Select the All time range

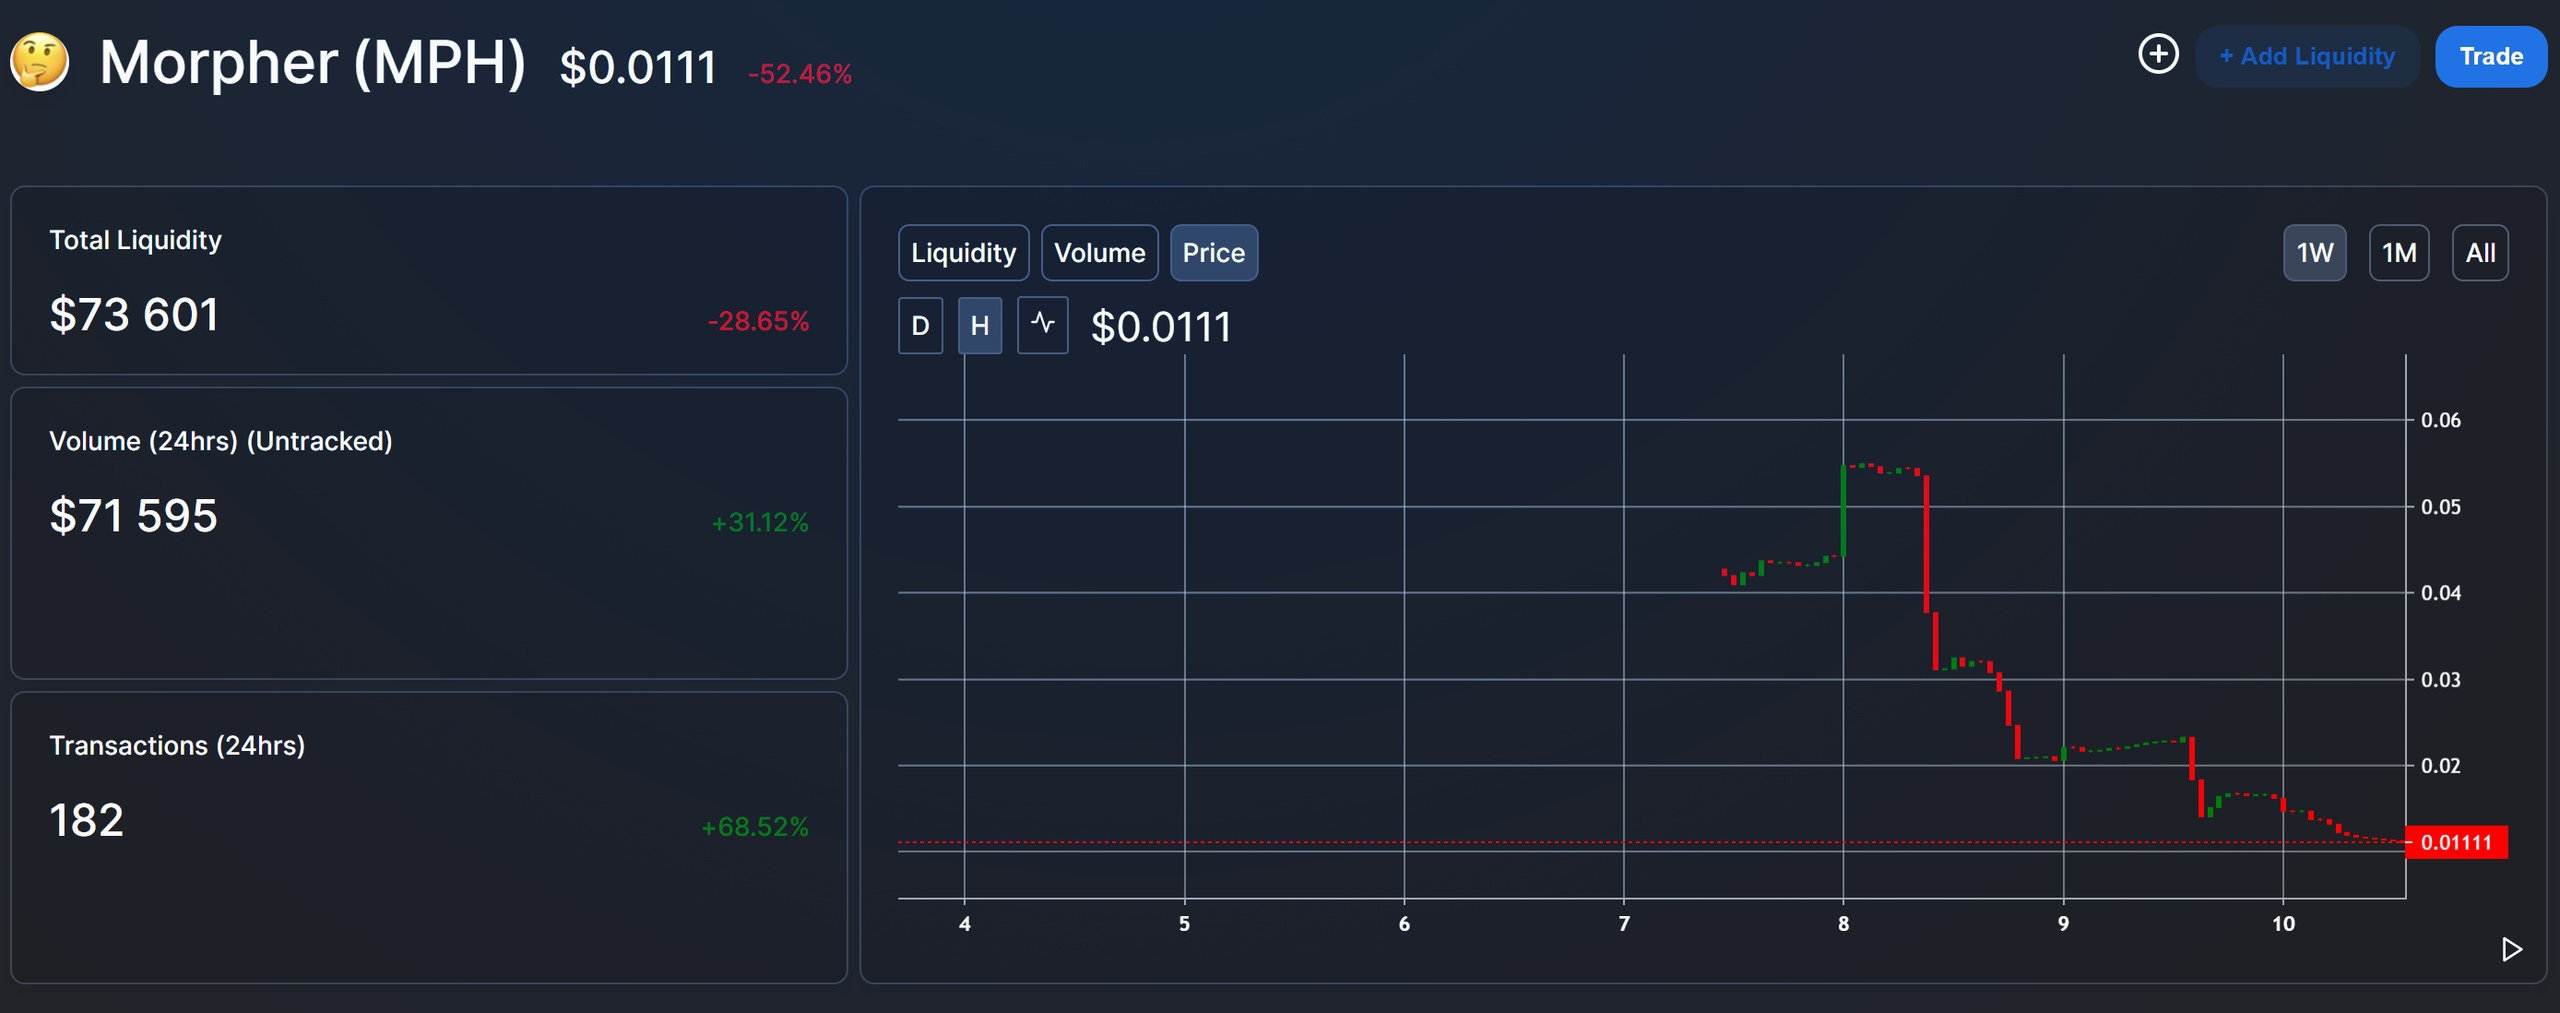point(2480,253)
